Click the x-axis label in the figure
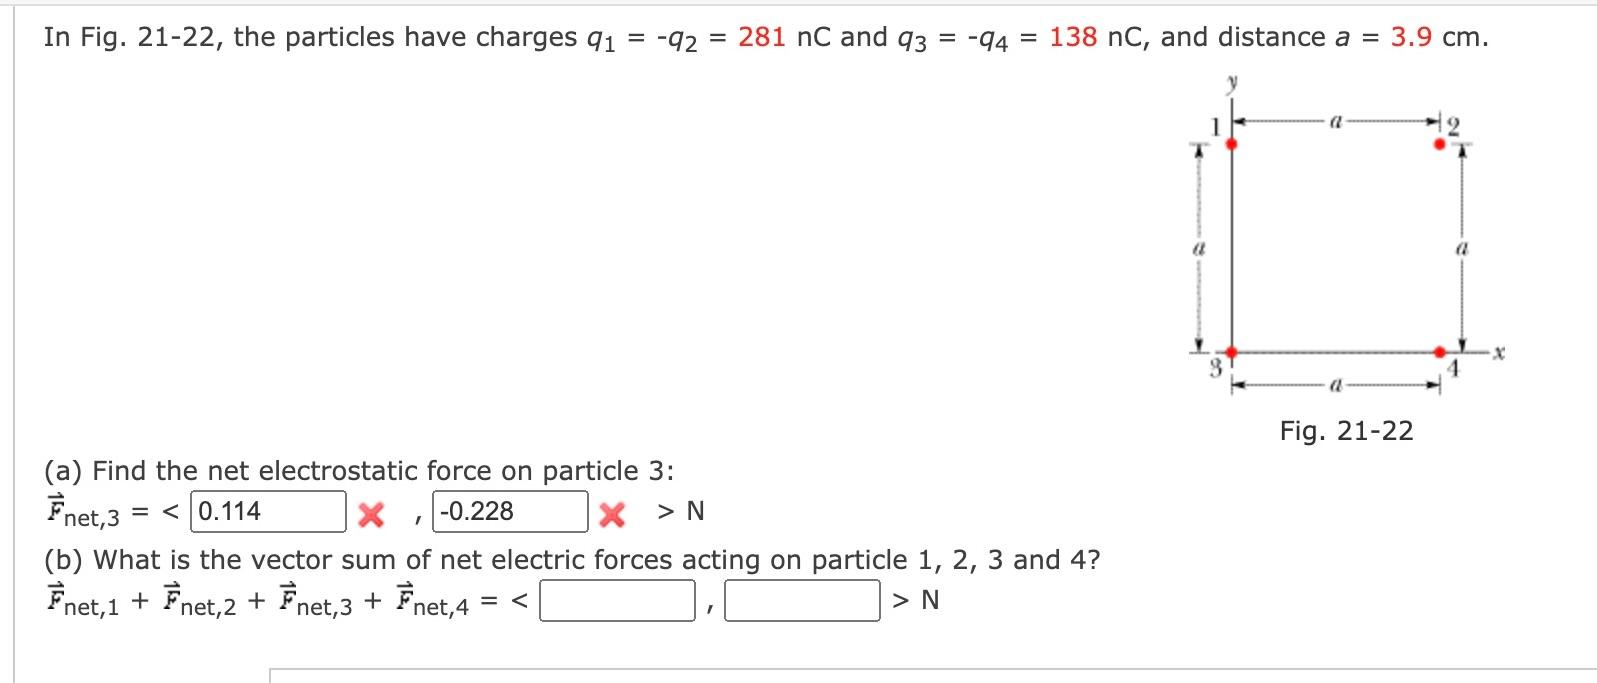 (1497, 351)
